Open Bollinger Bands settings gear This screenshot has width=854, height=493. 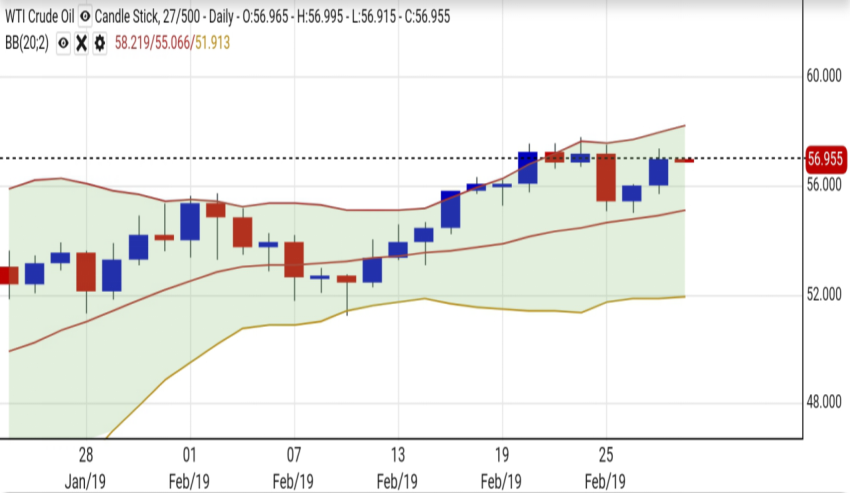pyautogui.click(x=99, y=44)
